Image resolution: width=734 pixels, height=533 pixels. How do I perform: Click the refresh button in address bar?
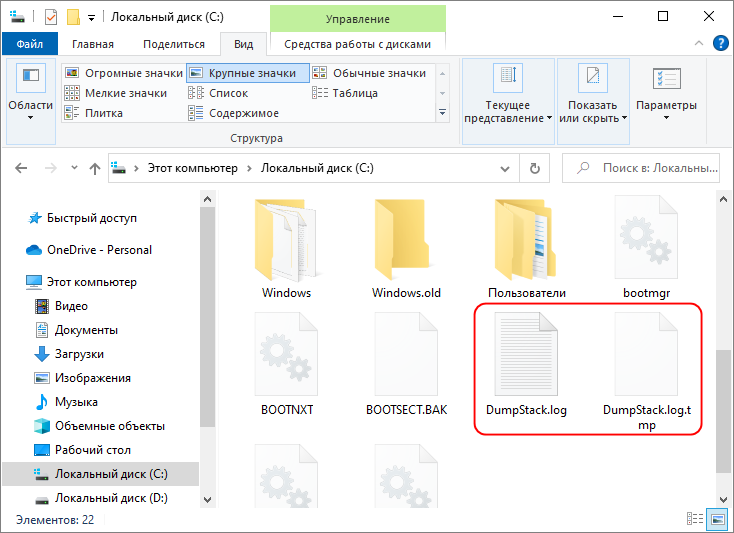click(x=535, y=168)
